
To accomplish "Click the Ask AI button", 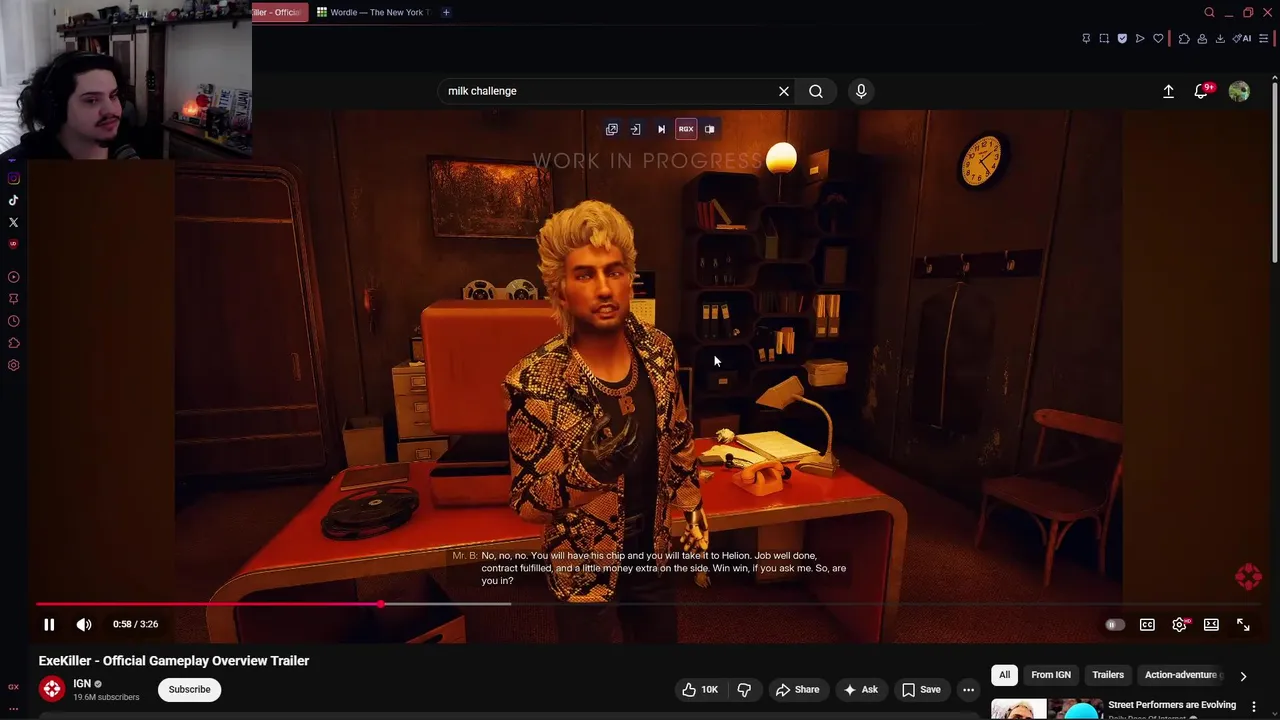I will point(861,689).
